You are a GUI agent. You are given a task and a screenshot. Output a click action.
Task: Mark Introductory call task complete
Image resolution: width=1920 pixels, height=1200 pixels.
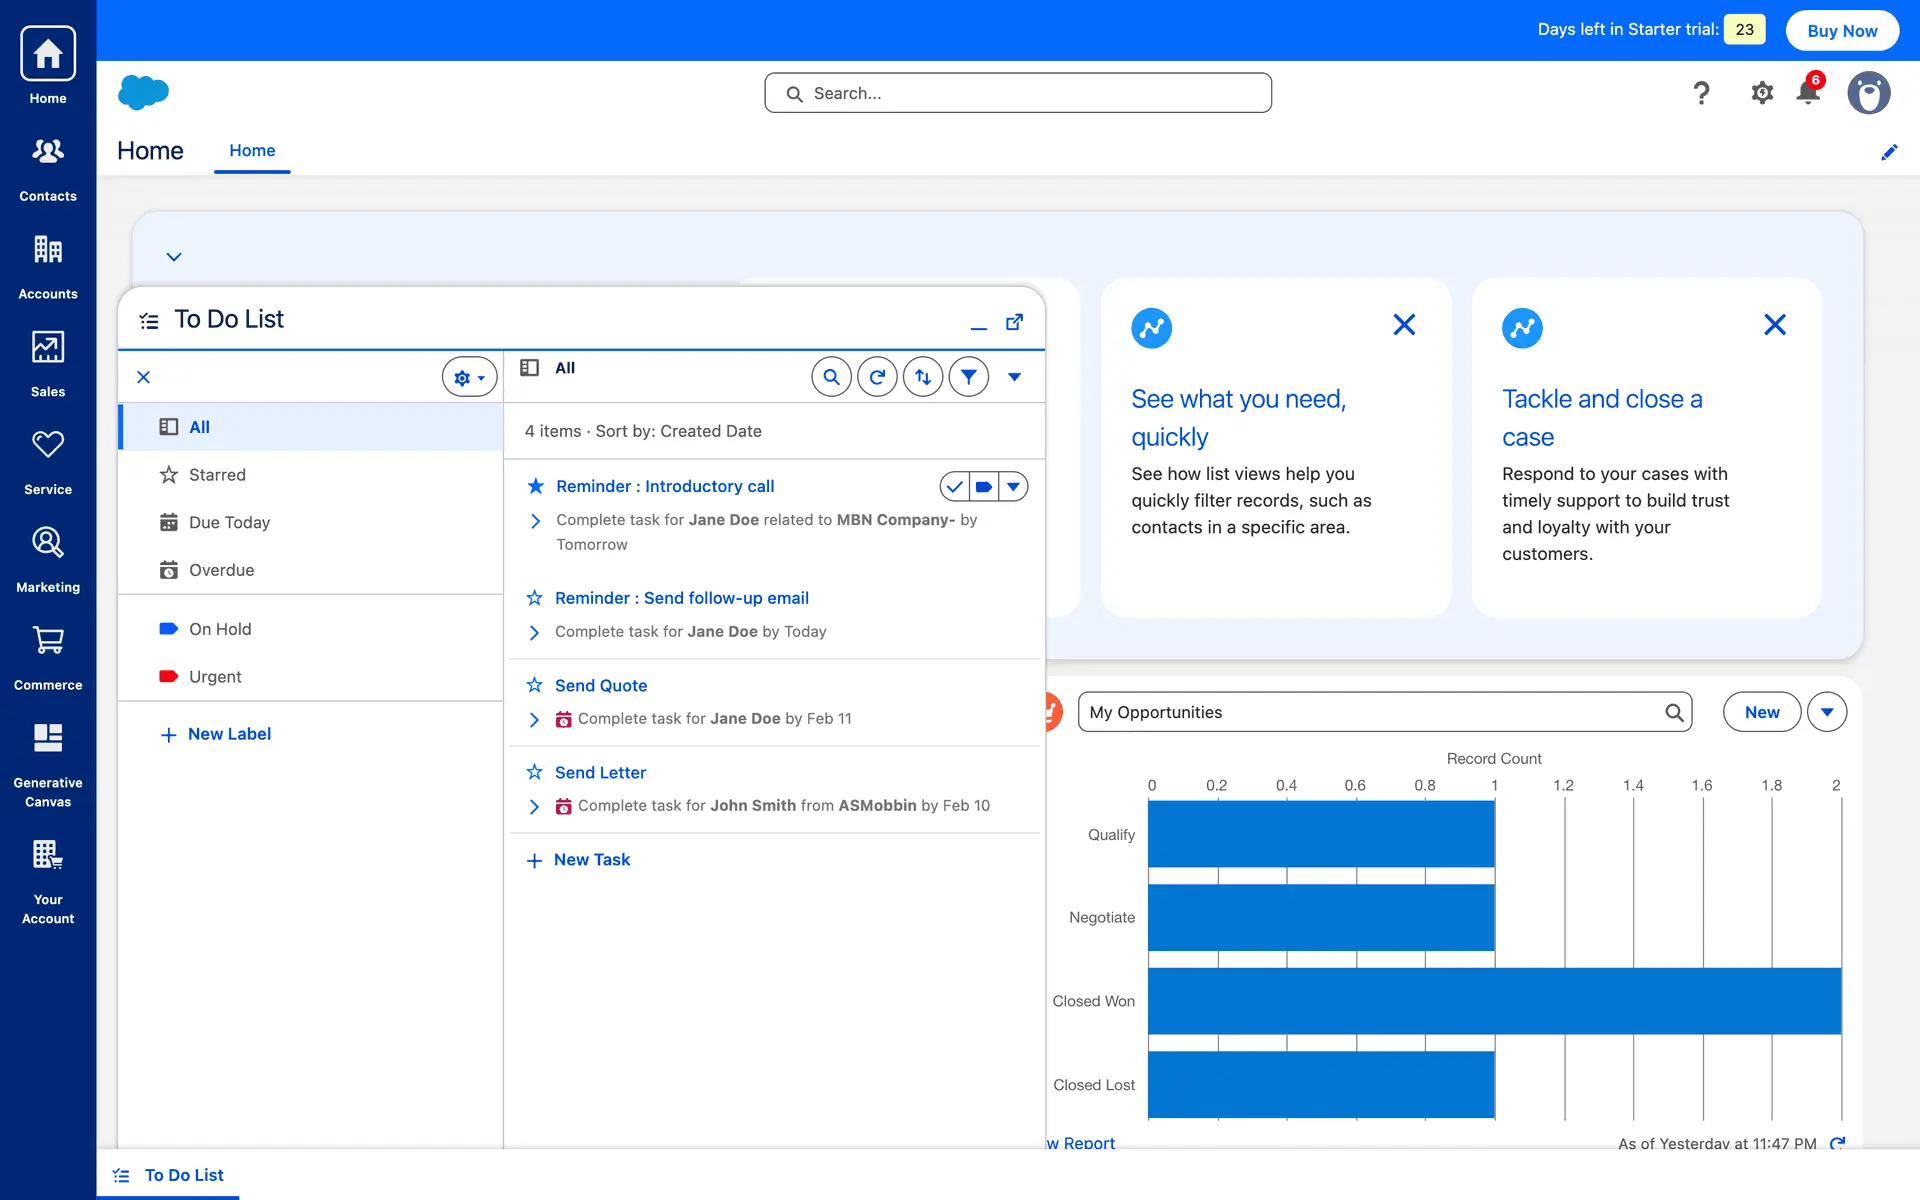955,487
